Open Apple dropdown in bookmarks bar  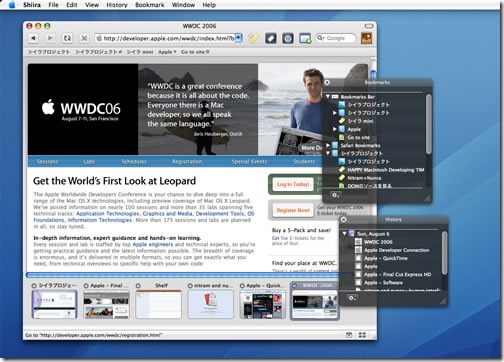click(x=167, y=52)
